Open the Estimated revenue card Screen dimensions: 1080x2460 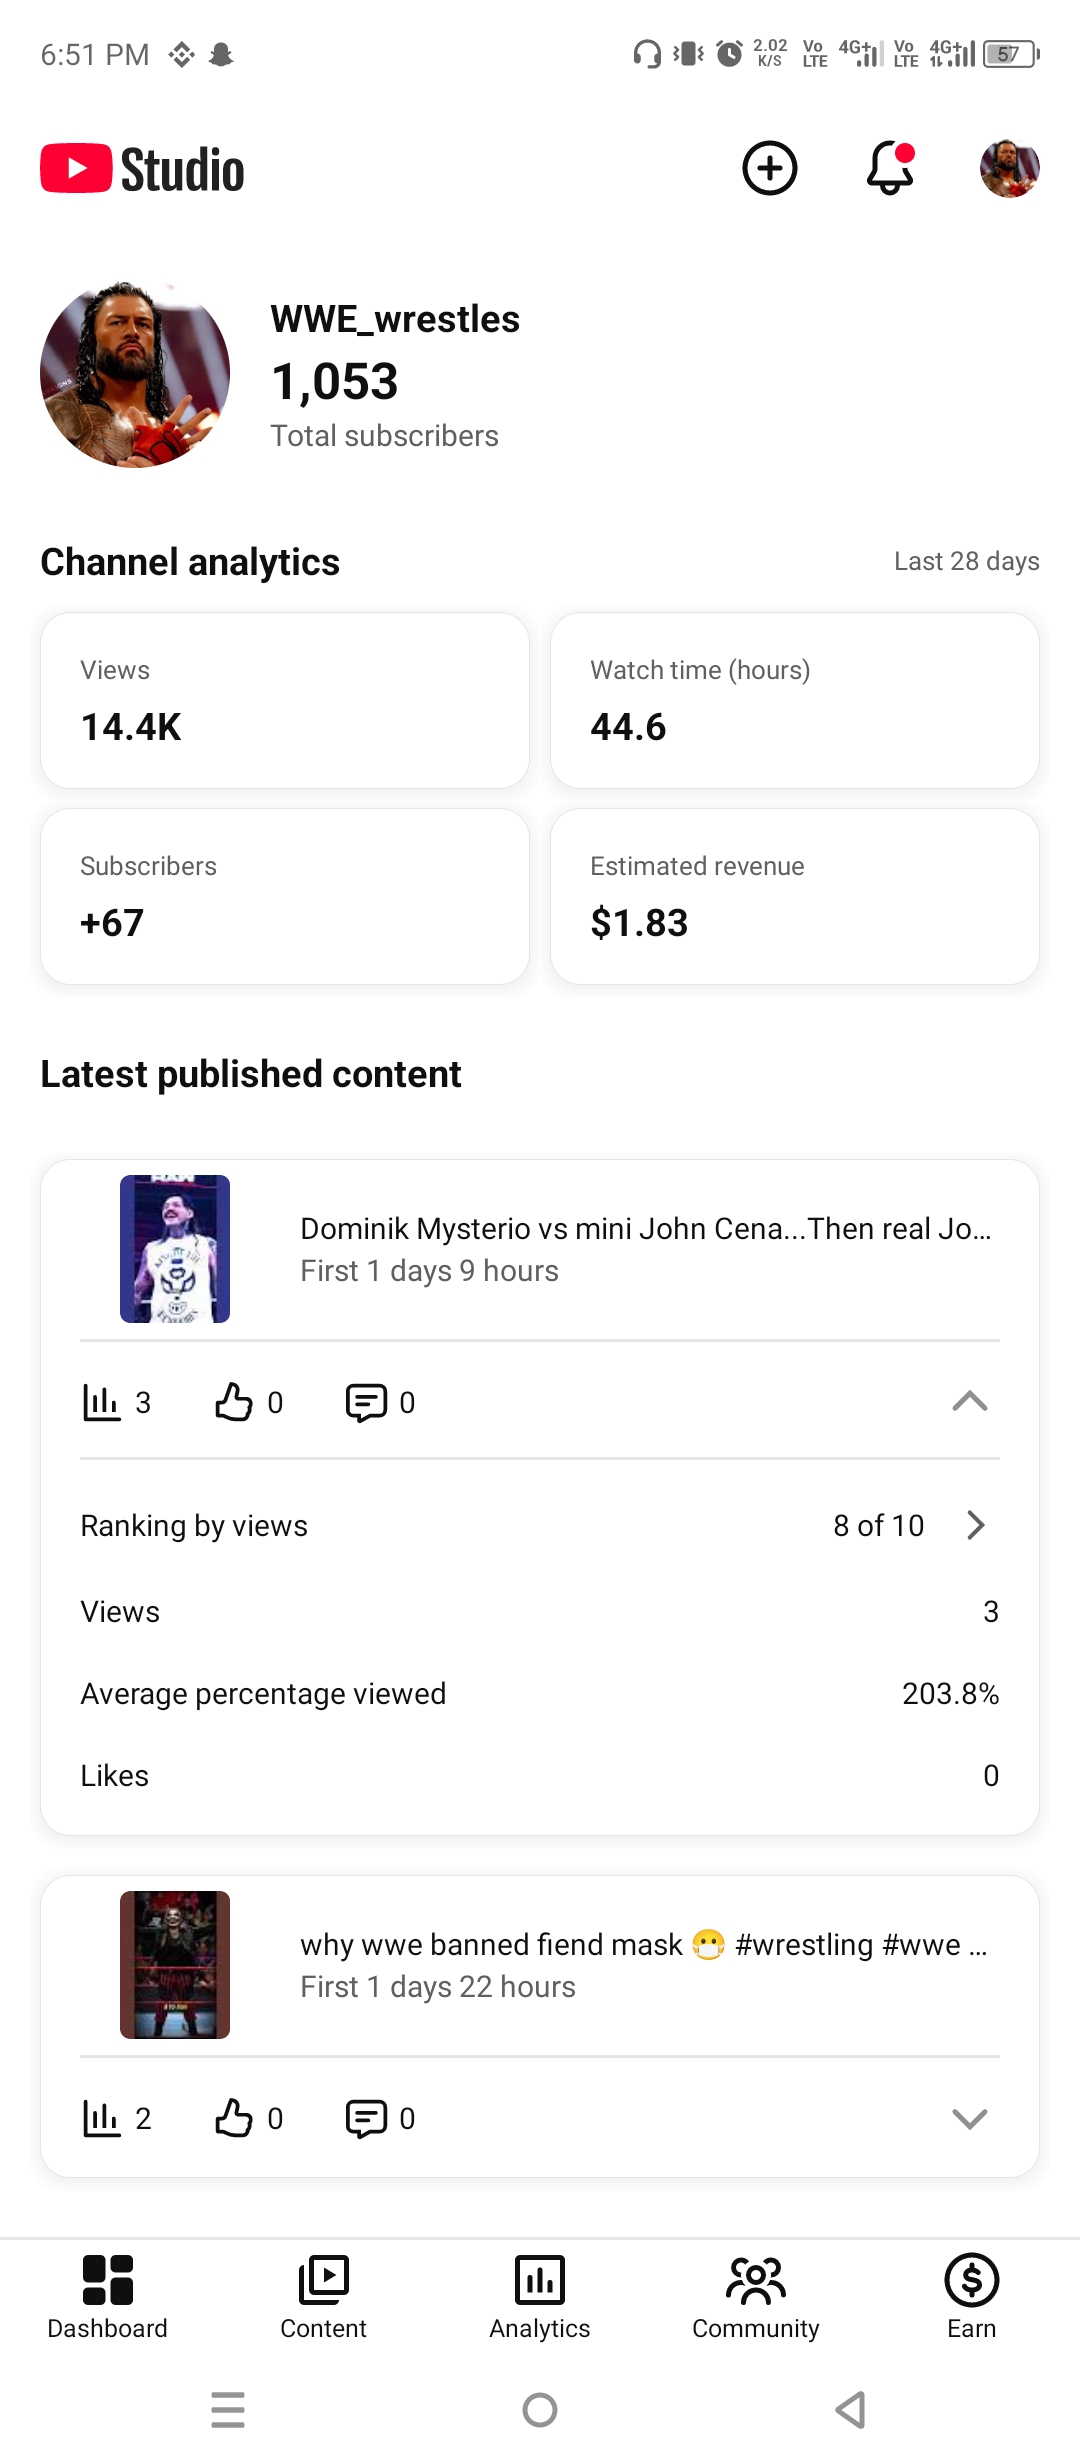tap(795, 896)
